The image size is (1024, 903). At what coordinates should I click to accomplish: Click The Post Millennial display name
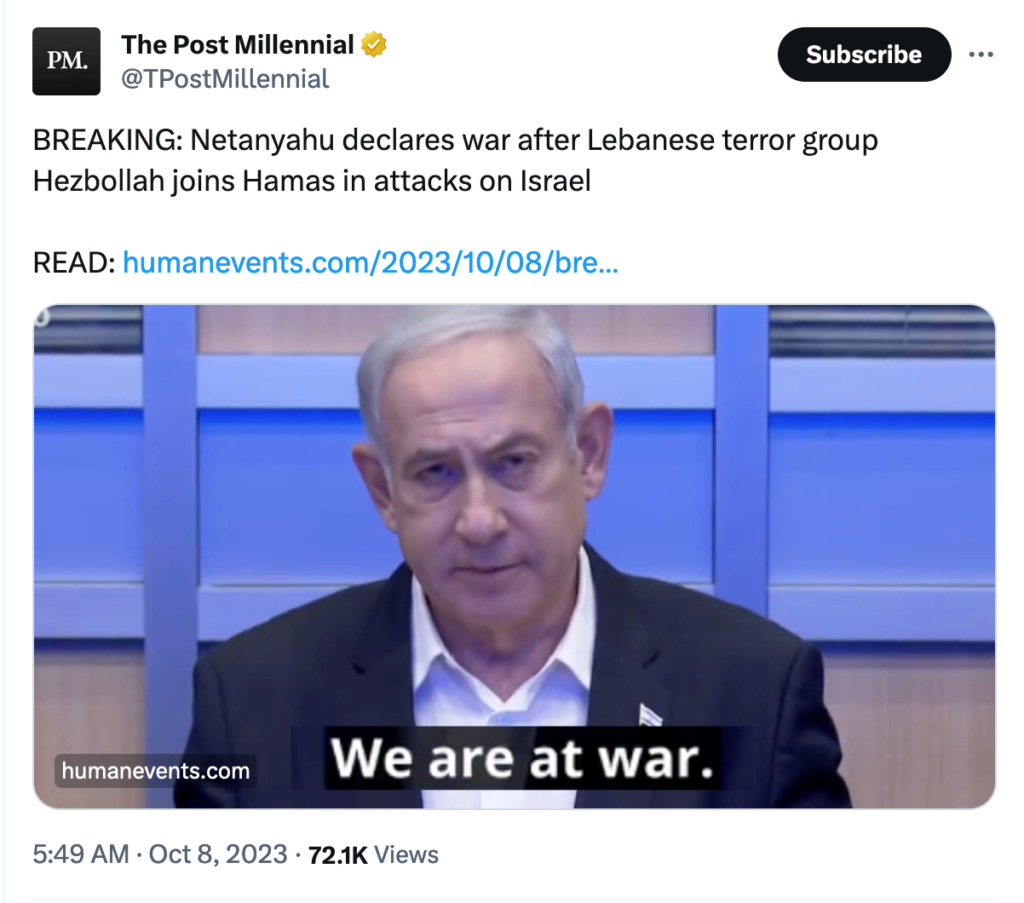pos(238,45)
